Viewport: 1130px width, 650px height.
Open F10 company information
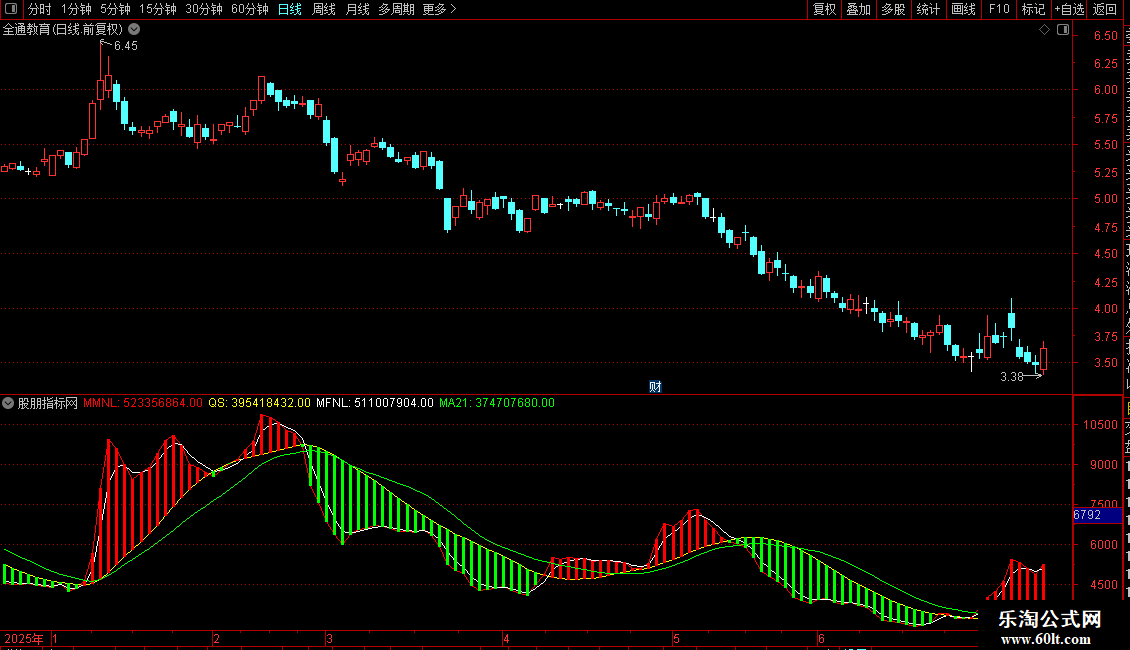pyautogui.click(x=999, y=9)
